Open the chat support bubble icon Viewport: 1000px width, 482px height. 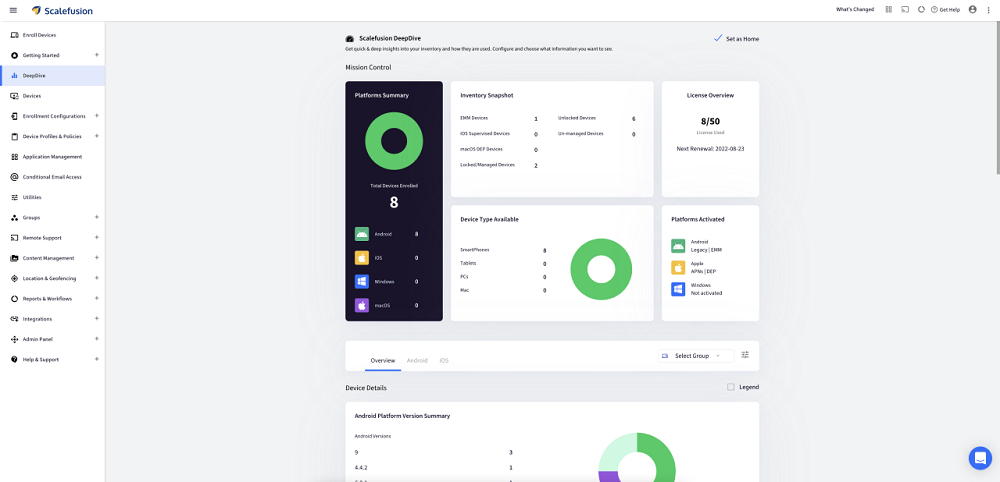pyautogui.click(x=980, y=458)
